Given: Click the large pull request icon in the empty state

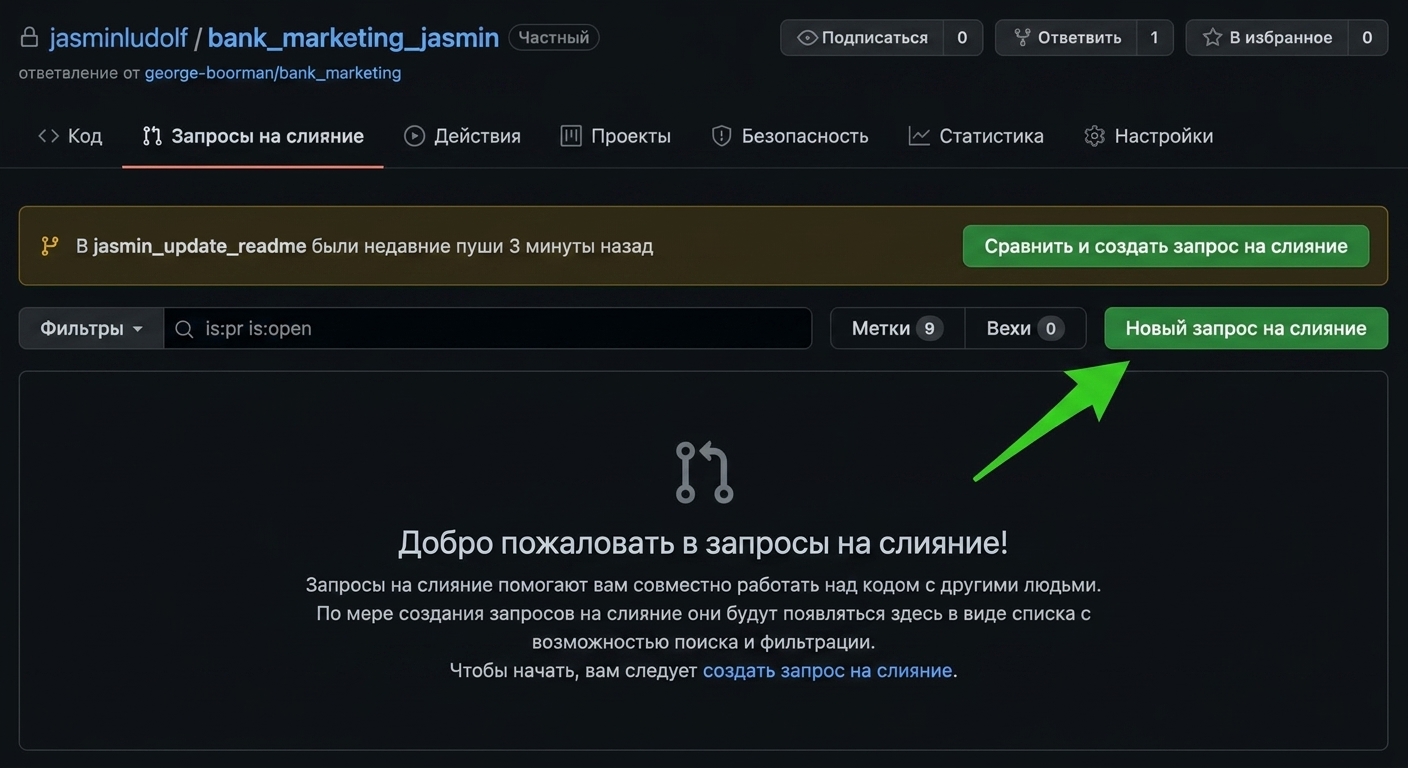Looking at the screenshot, I should coord(704,472).
